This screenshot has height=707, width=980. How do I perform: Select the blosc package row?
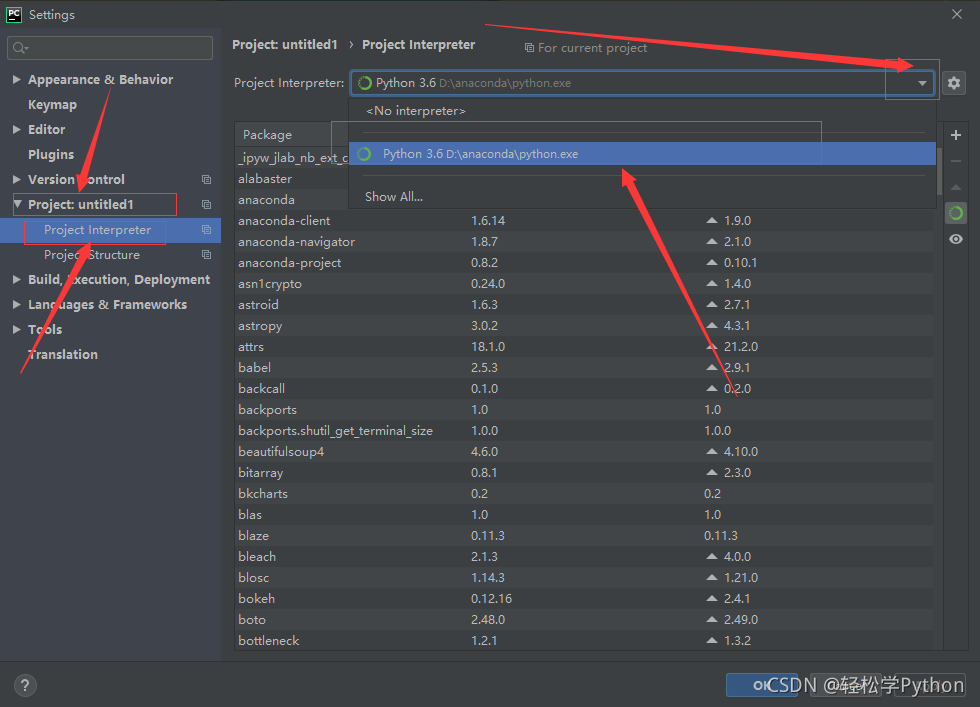(x=584, y=578)
